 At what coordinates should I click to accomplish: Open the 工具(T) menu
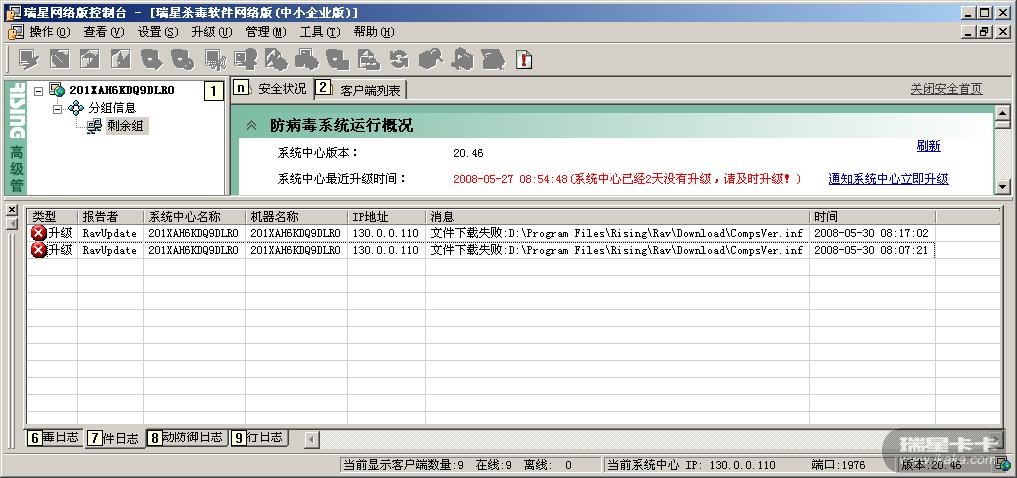[320, 32]
